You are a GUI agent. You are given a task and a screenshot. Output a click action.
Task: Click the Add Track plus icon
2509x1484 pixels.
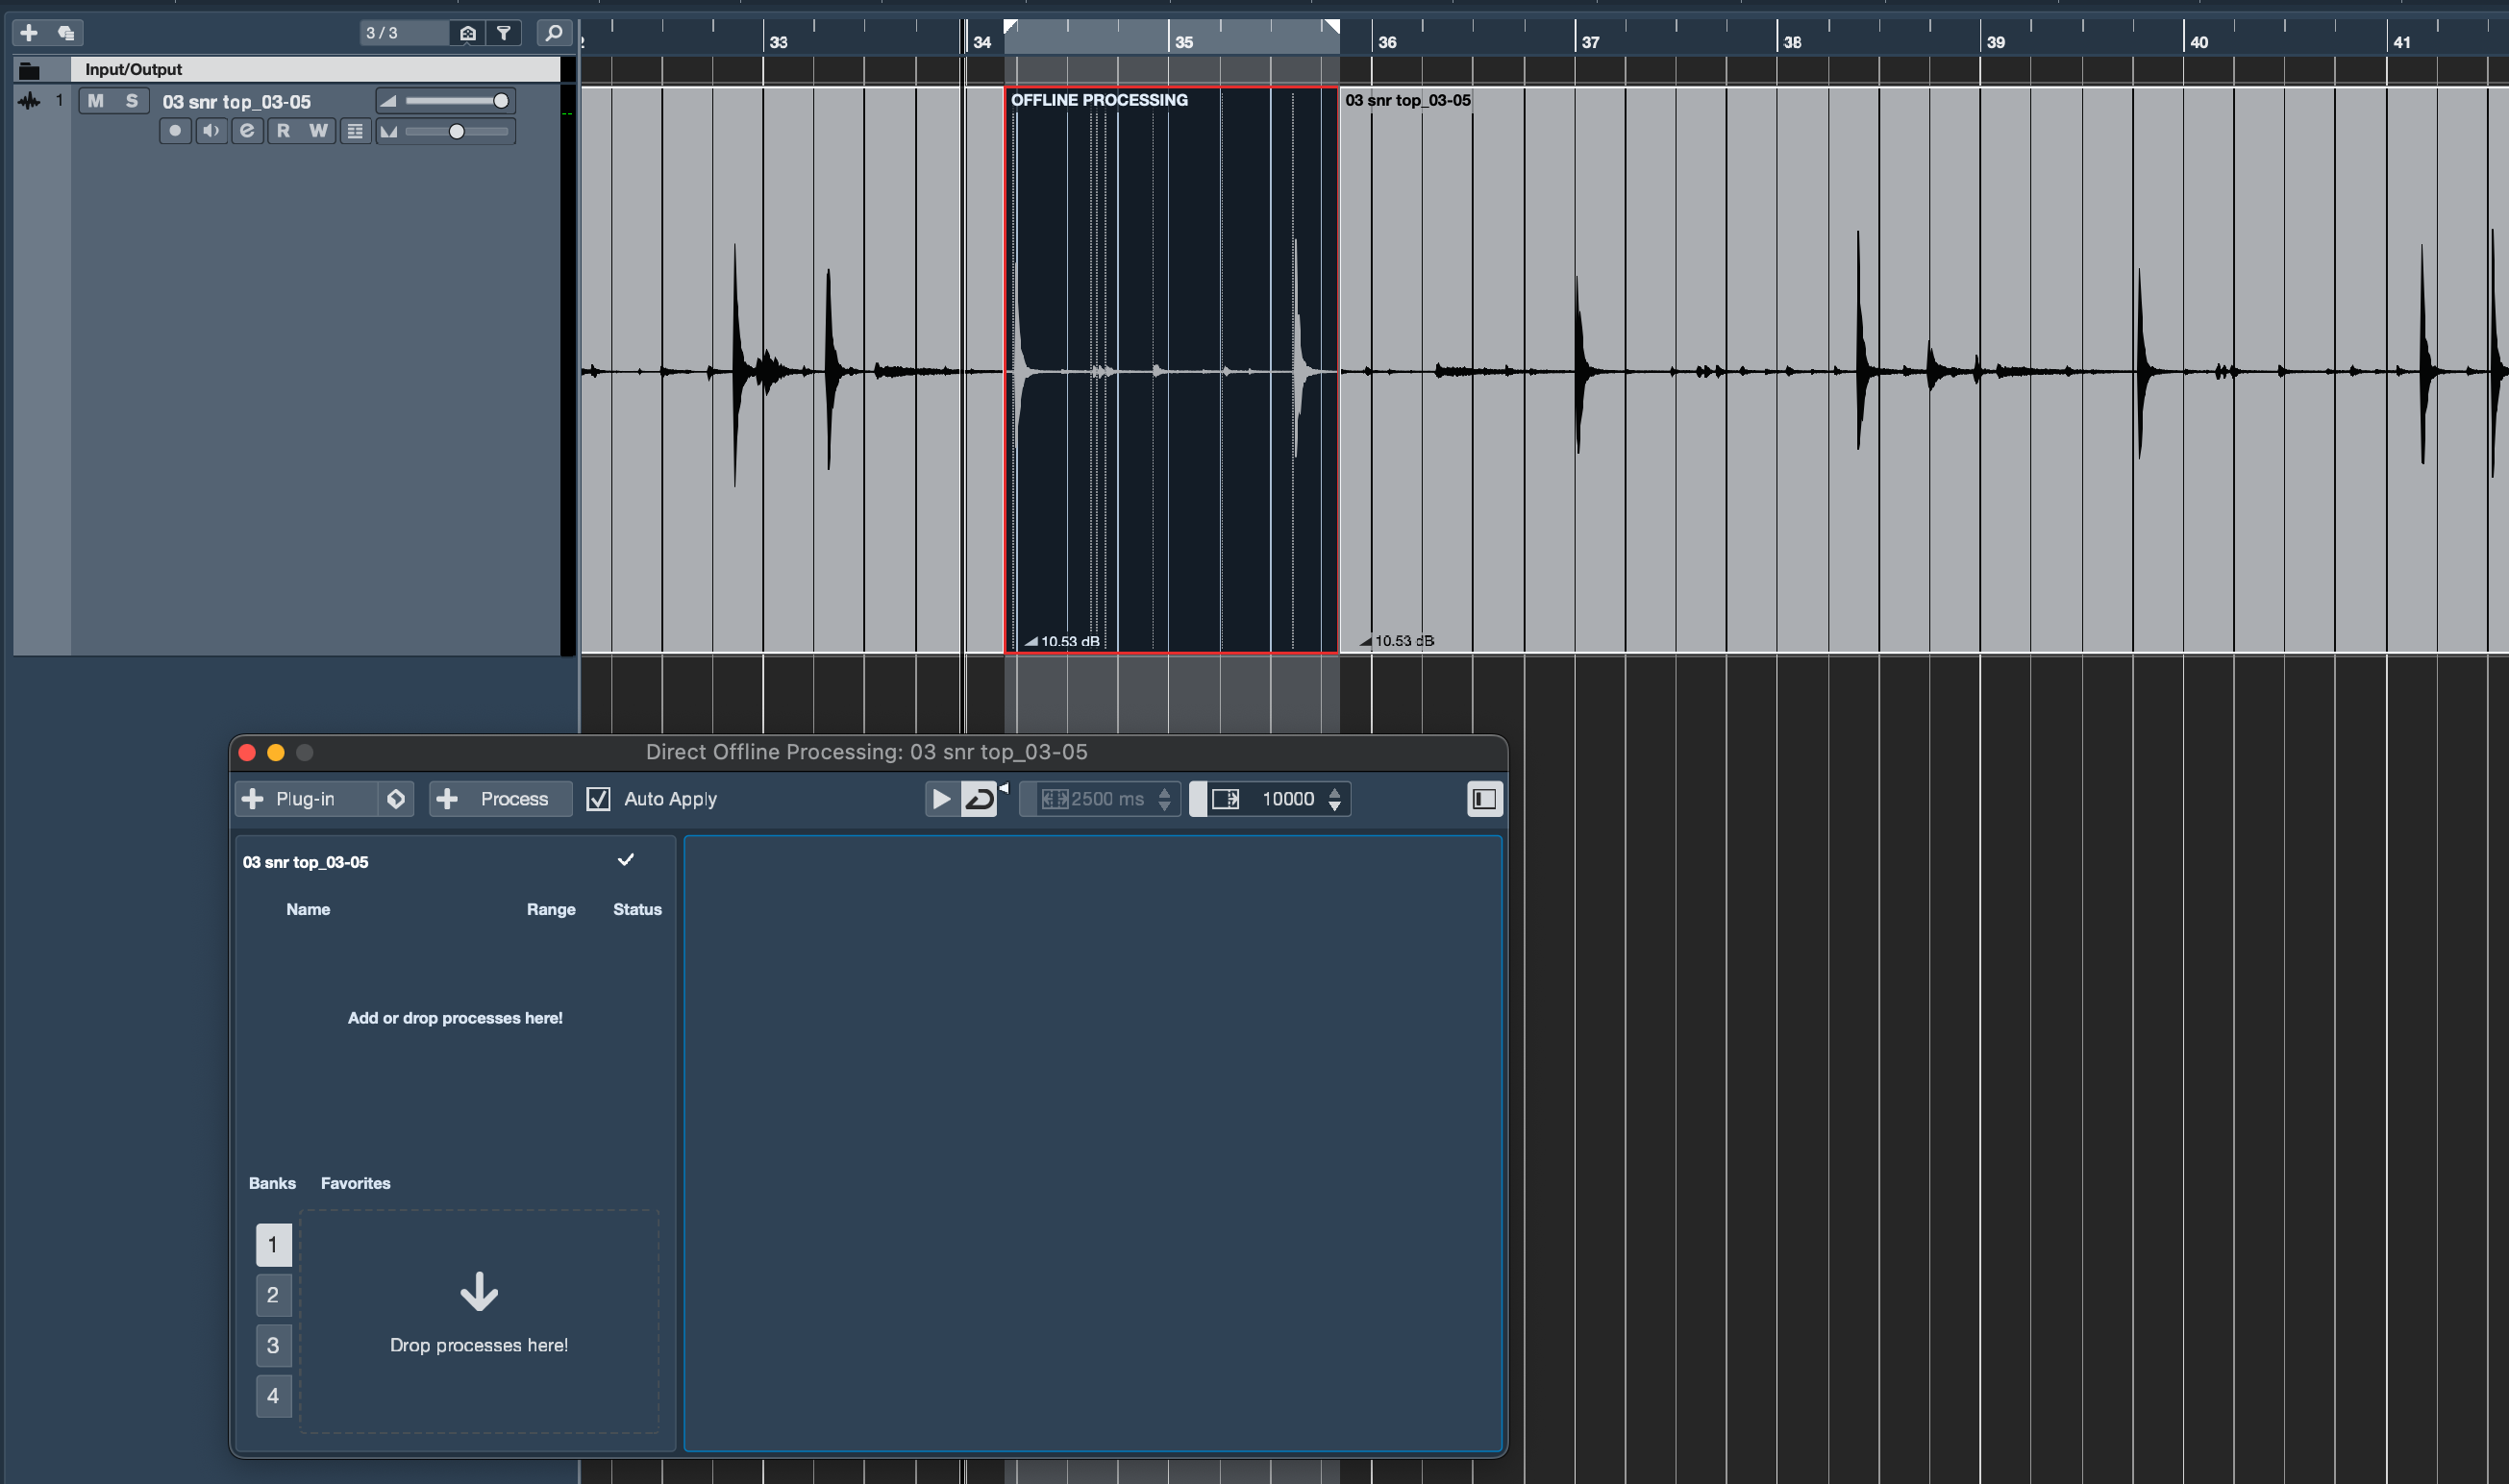click(29, 33)
